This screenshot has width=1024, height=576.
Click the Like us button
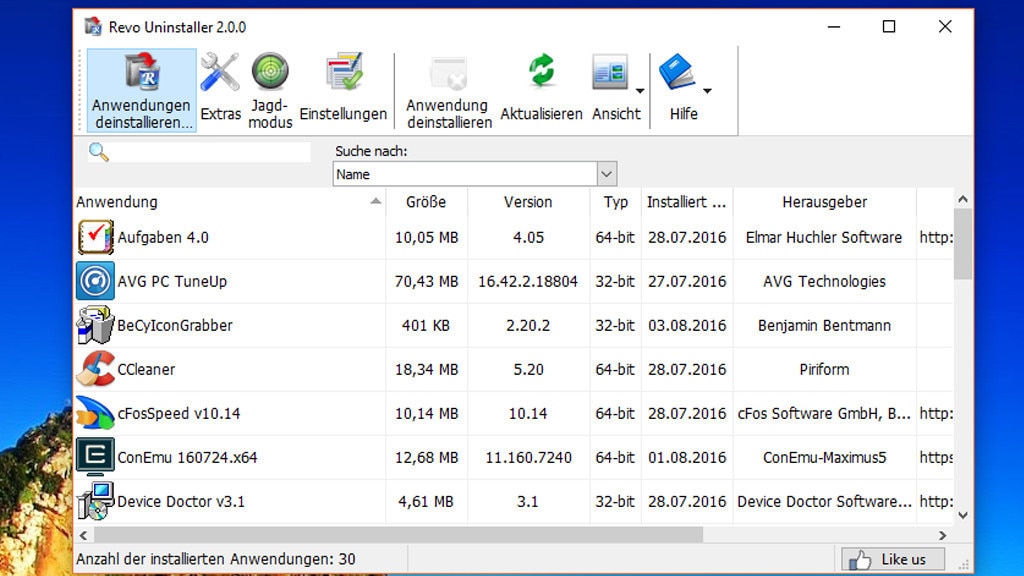coord(893,559)
